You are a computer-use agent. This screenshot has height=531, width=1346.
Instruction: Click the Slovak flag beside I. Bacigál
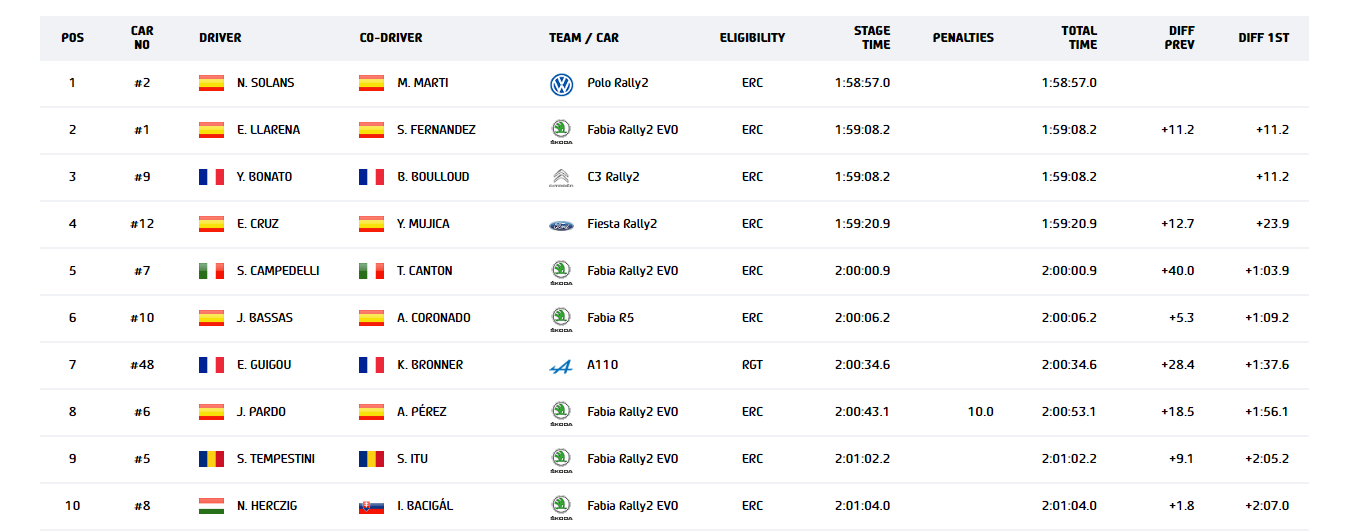pyautogui.click(x=371, y=506)
